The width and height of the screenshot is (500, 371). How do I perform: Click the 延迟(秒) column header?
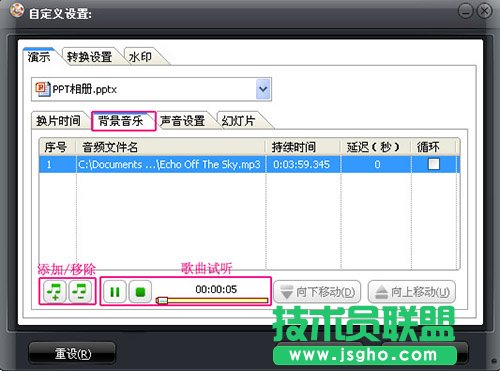pos(376,147)
